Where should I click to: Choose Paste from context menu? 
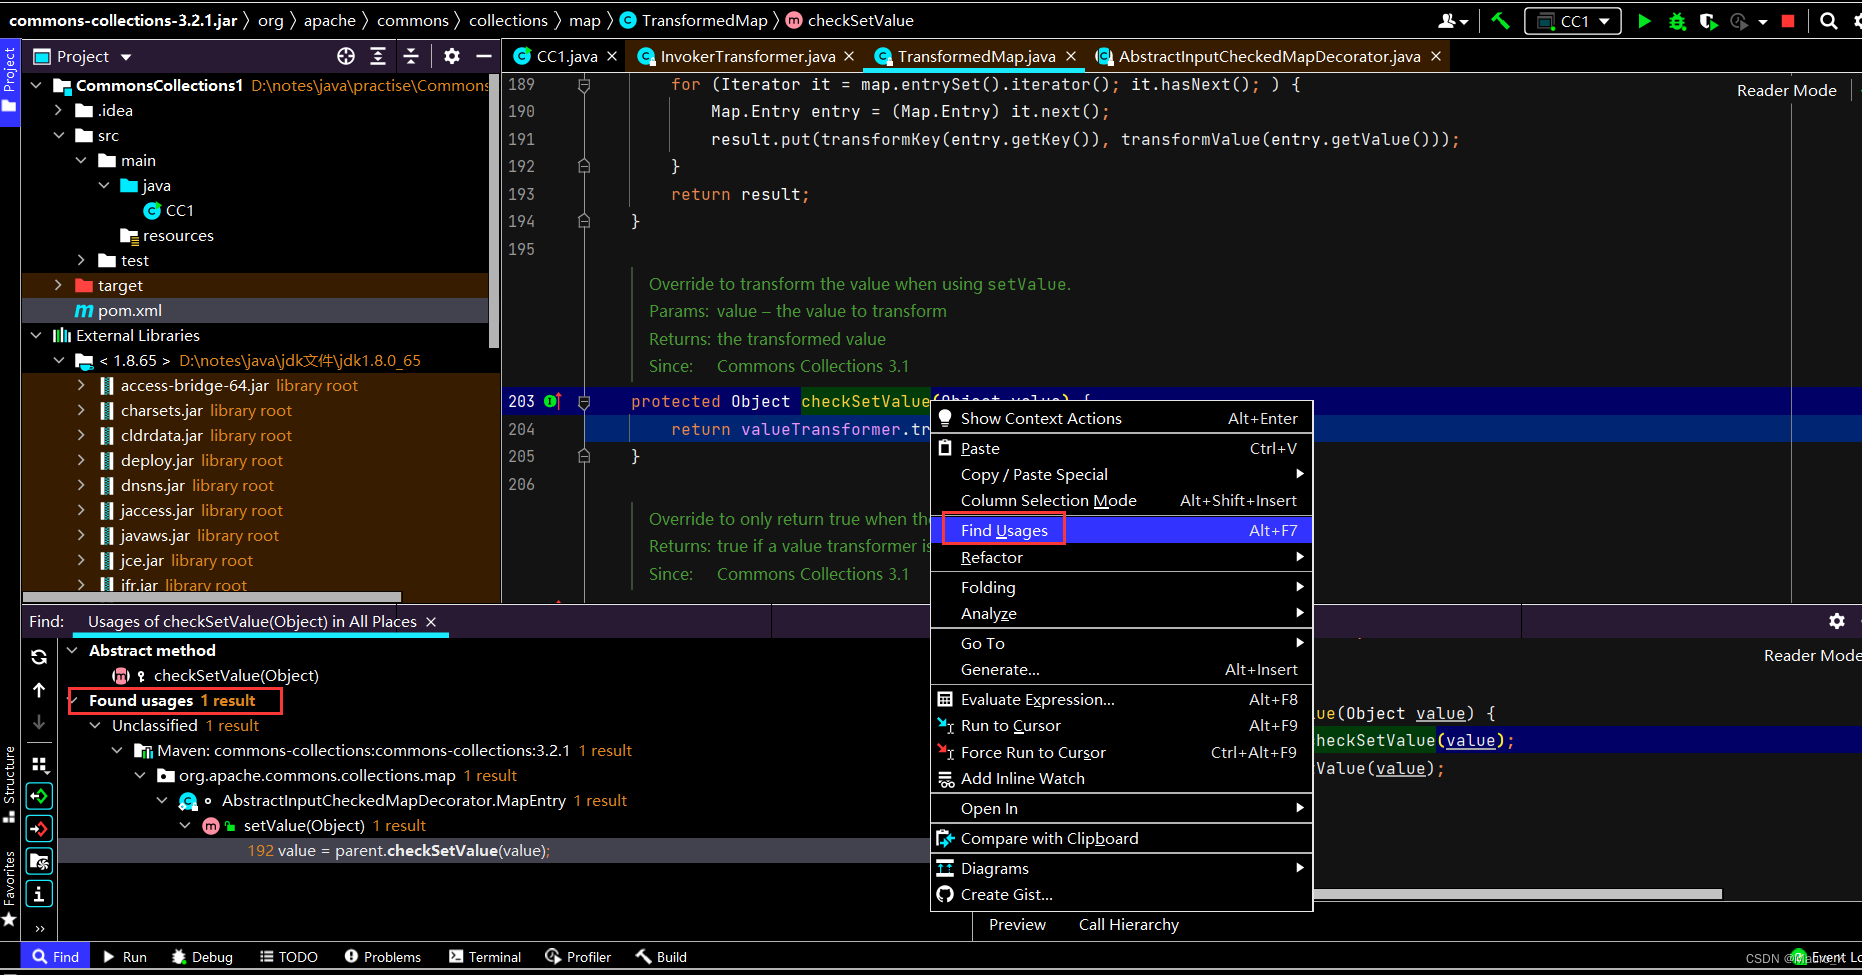(1121, 448)
